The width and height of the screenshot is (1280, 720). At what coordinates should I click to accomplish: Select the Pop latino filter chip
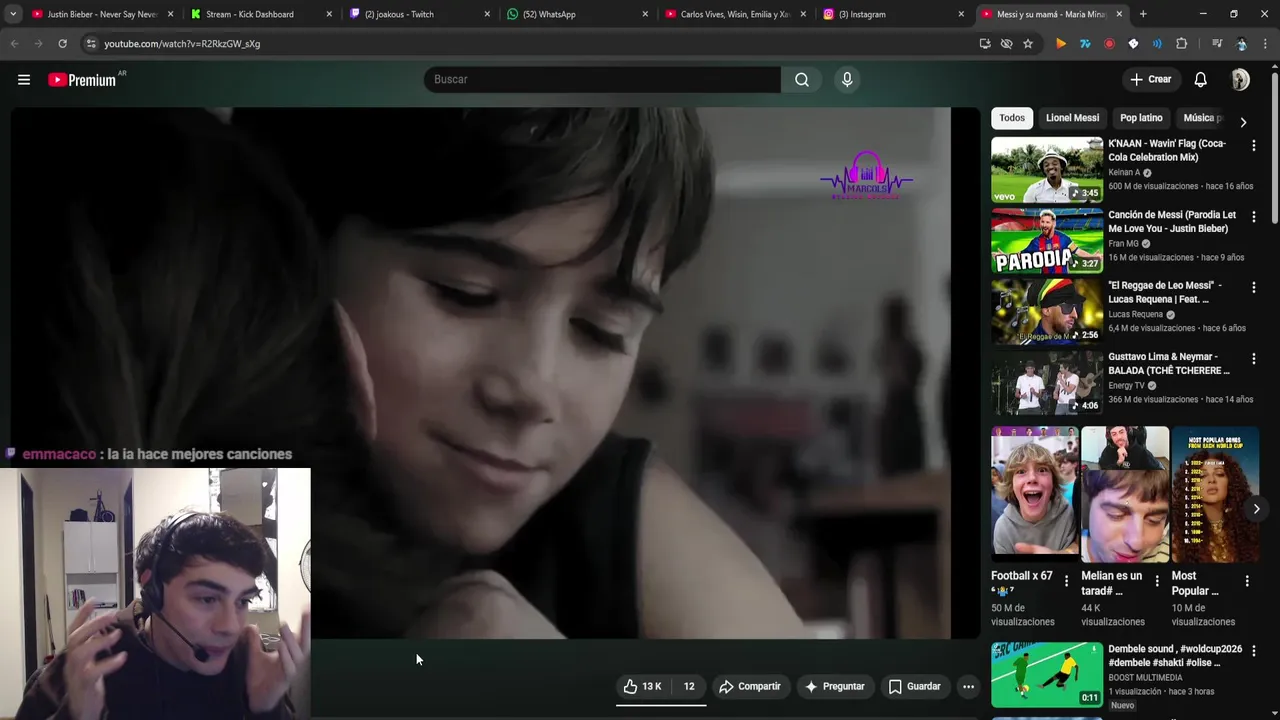point(1141,118)
